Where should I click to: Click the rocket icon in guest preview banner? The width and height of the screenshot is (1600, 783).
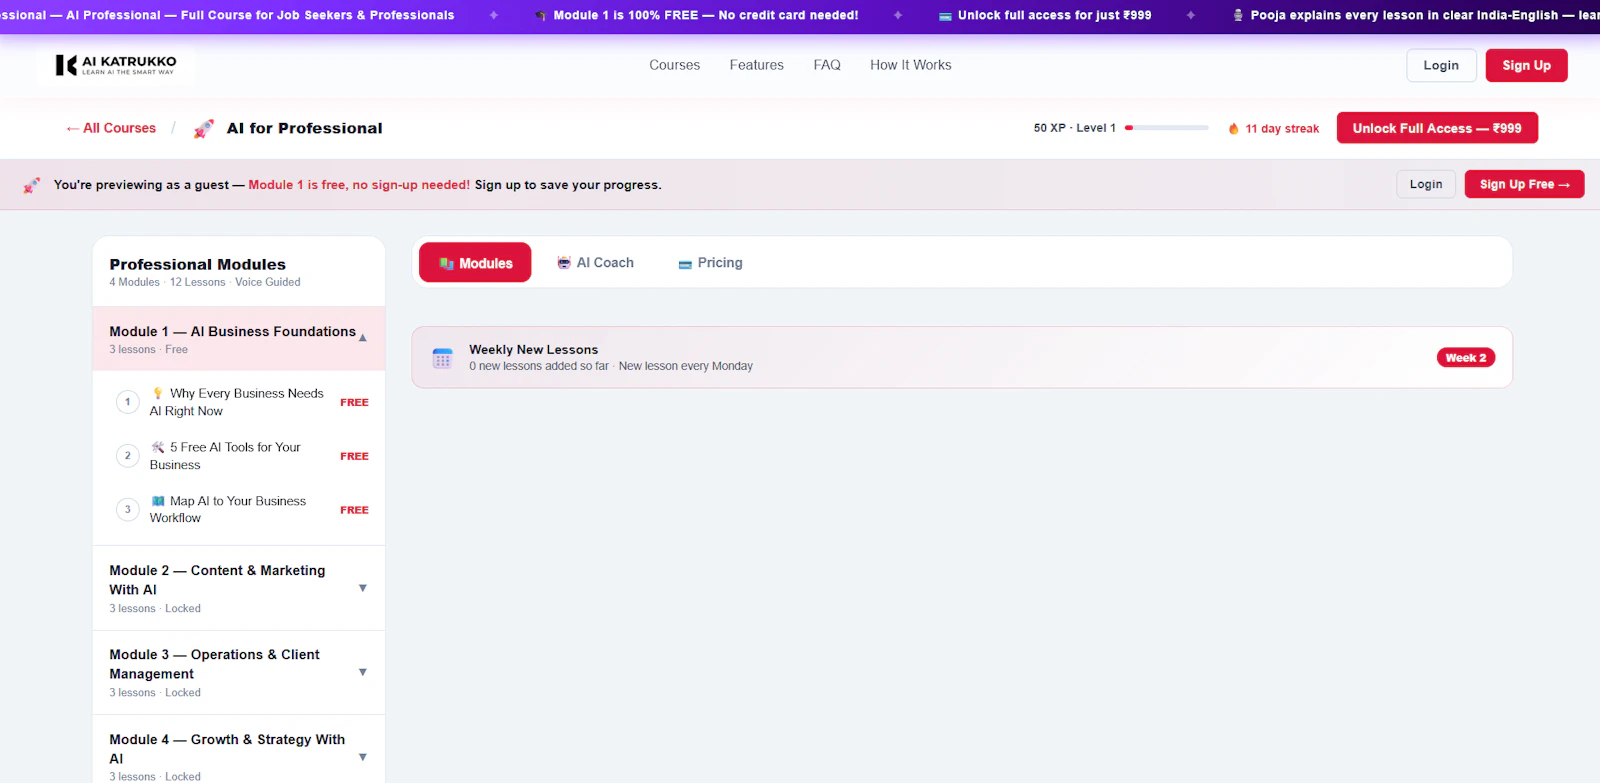click(32, 185)
